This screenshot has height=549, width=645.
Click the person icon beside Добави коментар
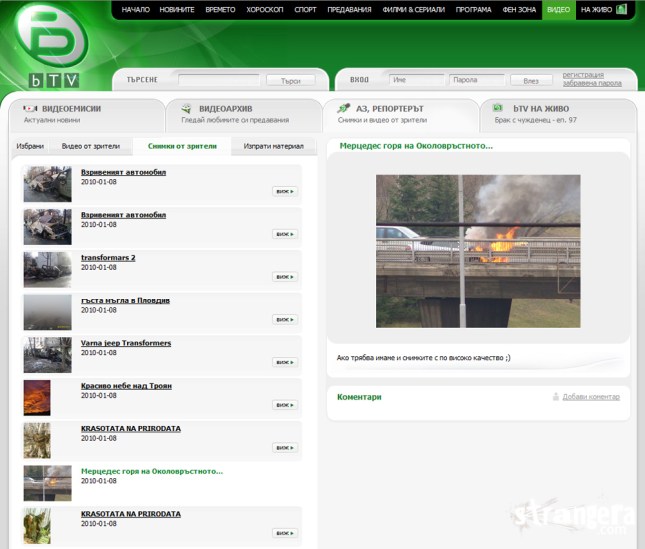pos(556,397)
